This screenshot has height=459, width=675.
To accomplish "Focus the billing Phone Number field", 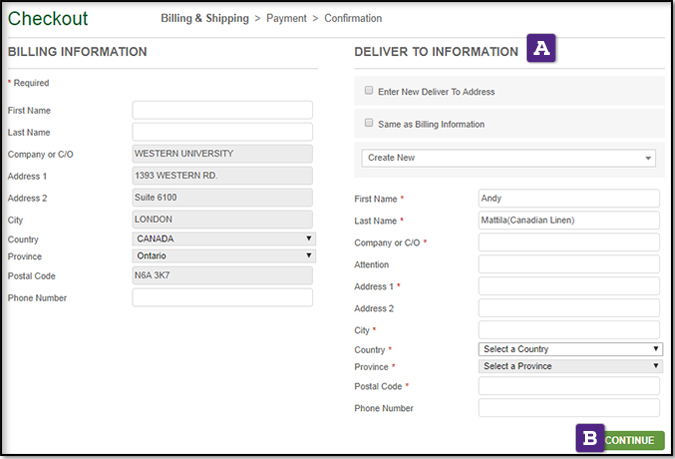I will [x=222, y=297].
